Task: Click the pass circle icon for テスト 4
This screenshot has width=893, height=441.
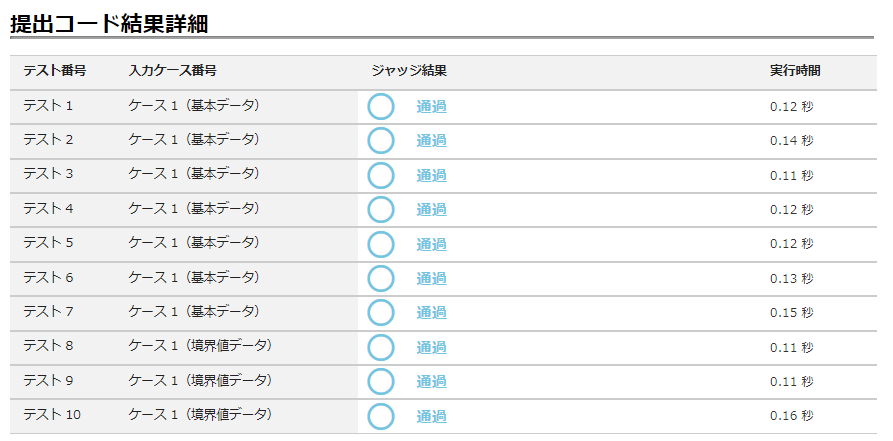Action: (381, 210)
